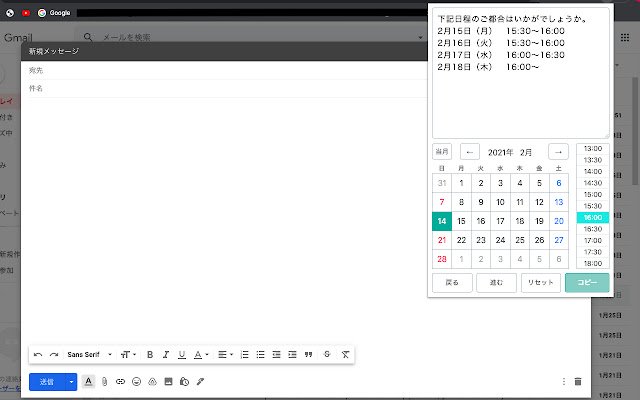The width and height of the screenshot is (640, 400).
Task: Click the Gmail search magnifier icon
Action: [x=88, y=37]
